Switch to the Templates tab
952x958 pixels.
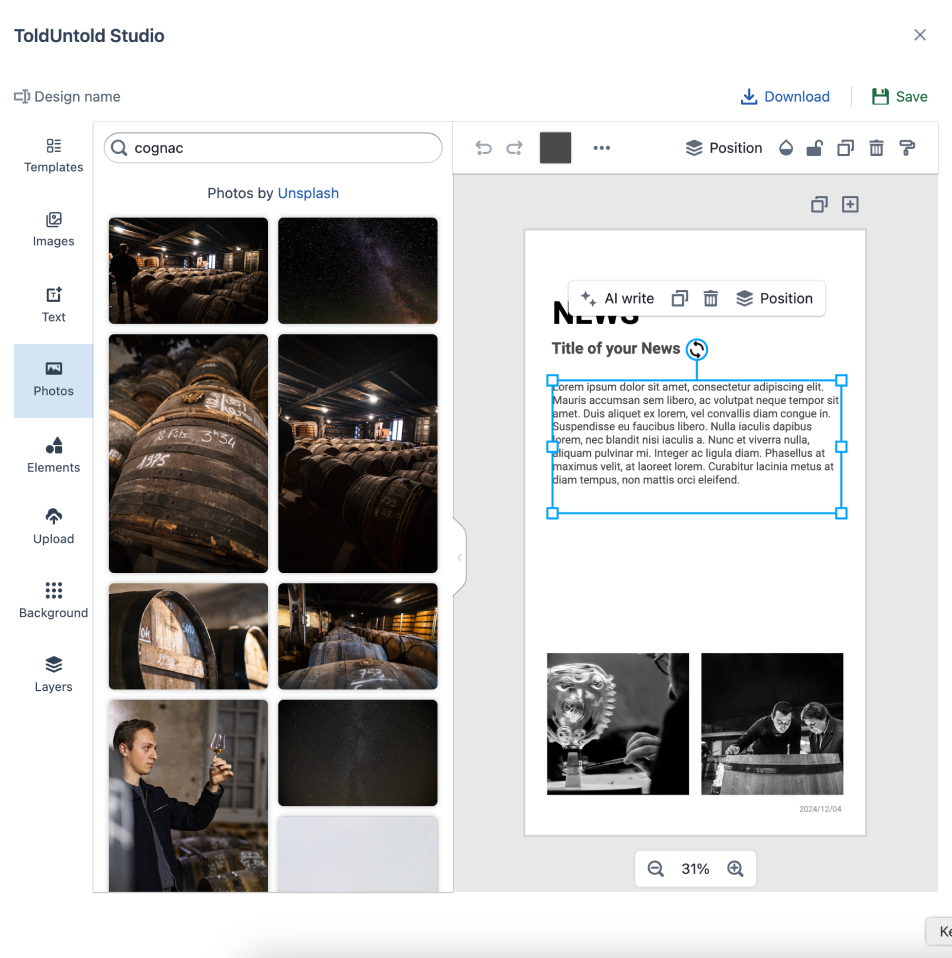tap(54, 155)
